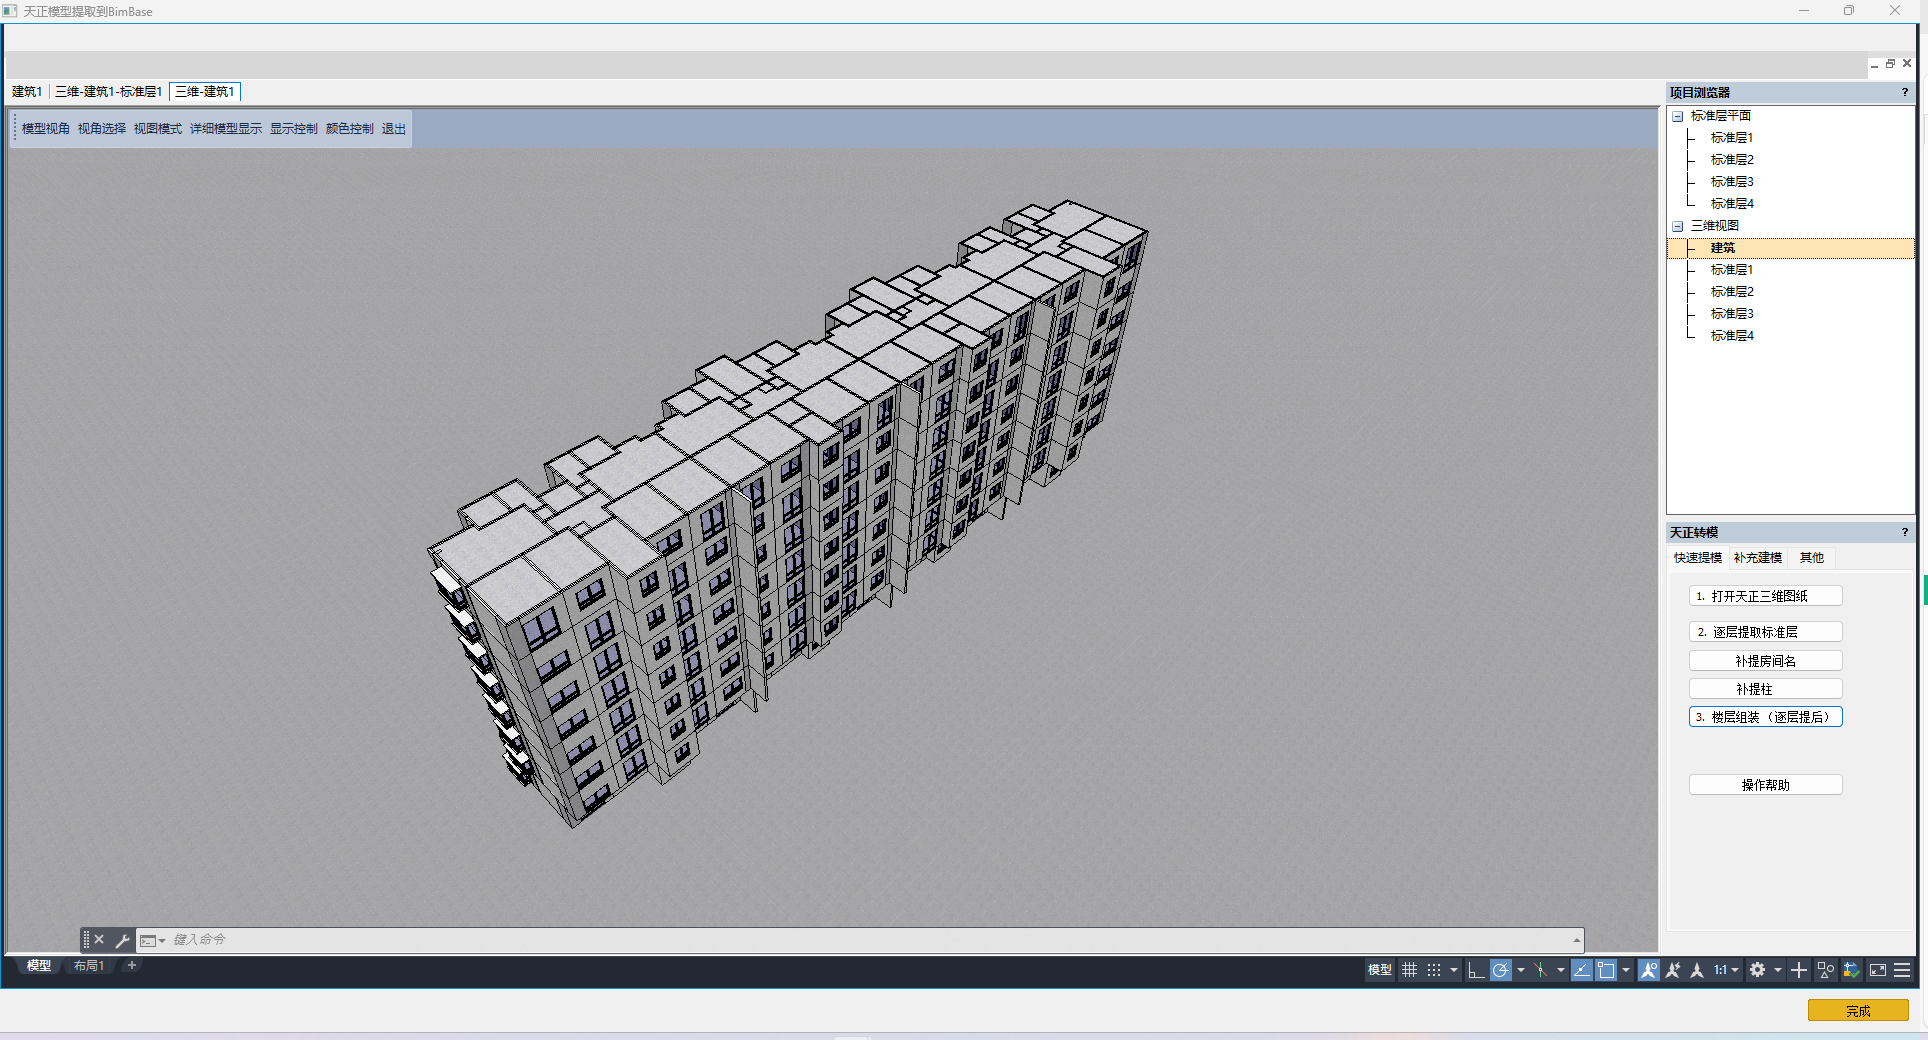
Task: Close the command line with X icon
Action: coord(99,940)
